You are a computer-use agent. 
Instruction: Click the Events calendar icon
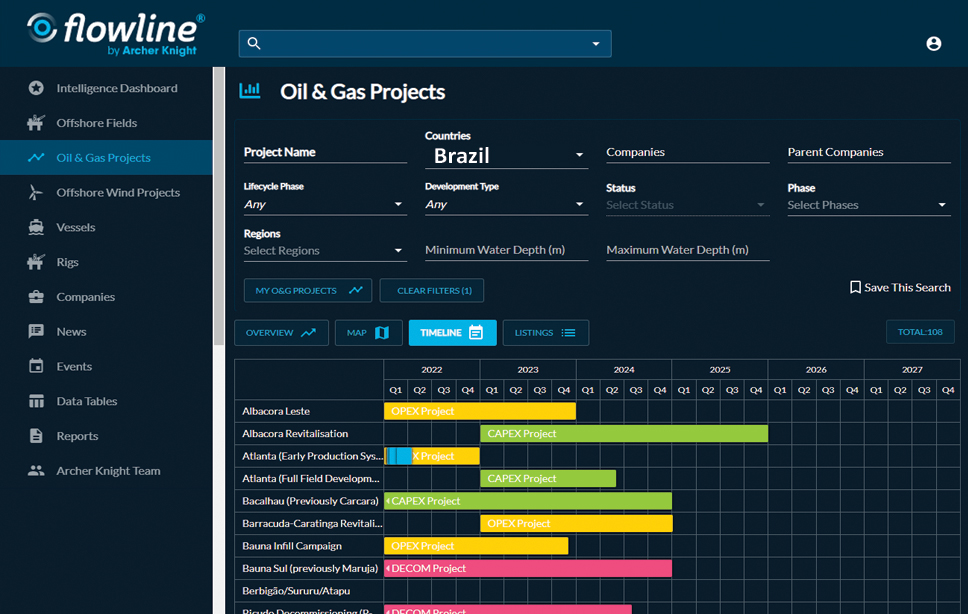point(36,366)
